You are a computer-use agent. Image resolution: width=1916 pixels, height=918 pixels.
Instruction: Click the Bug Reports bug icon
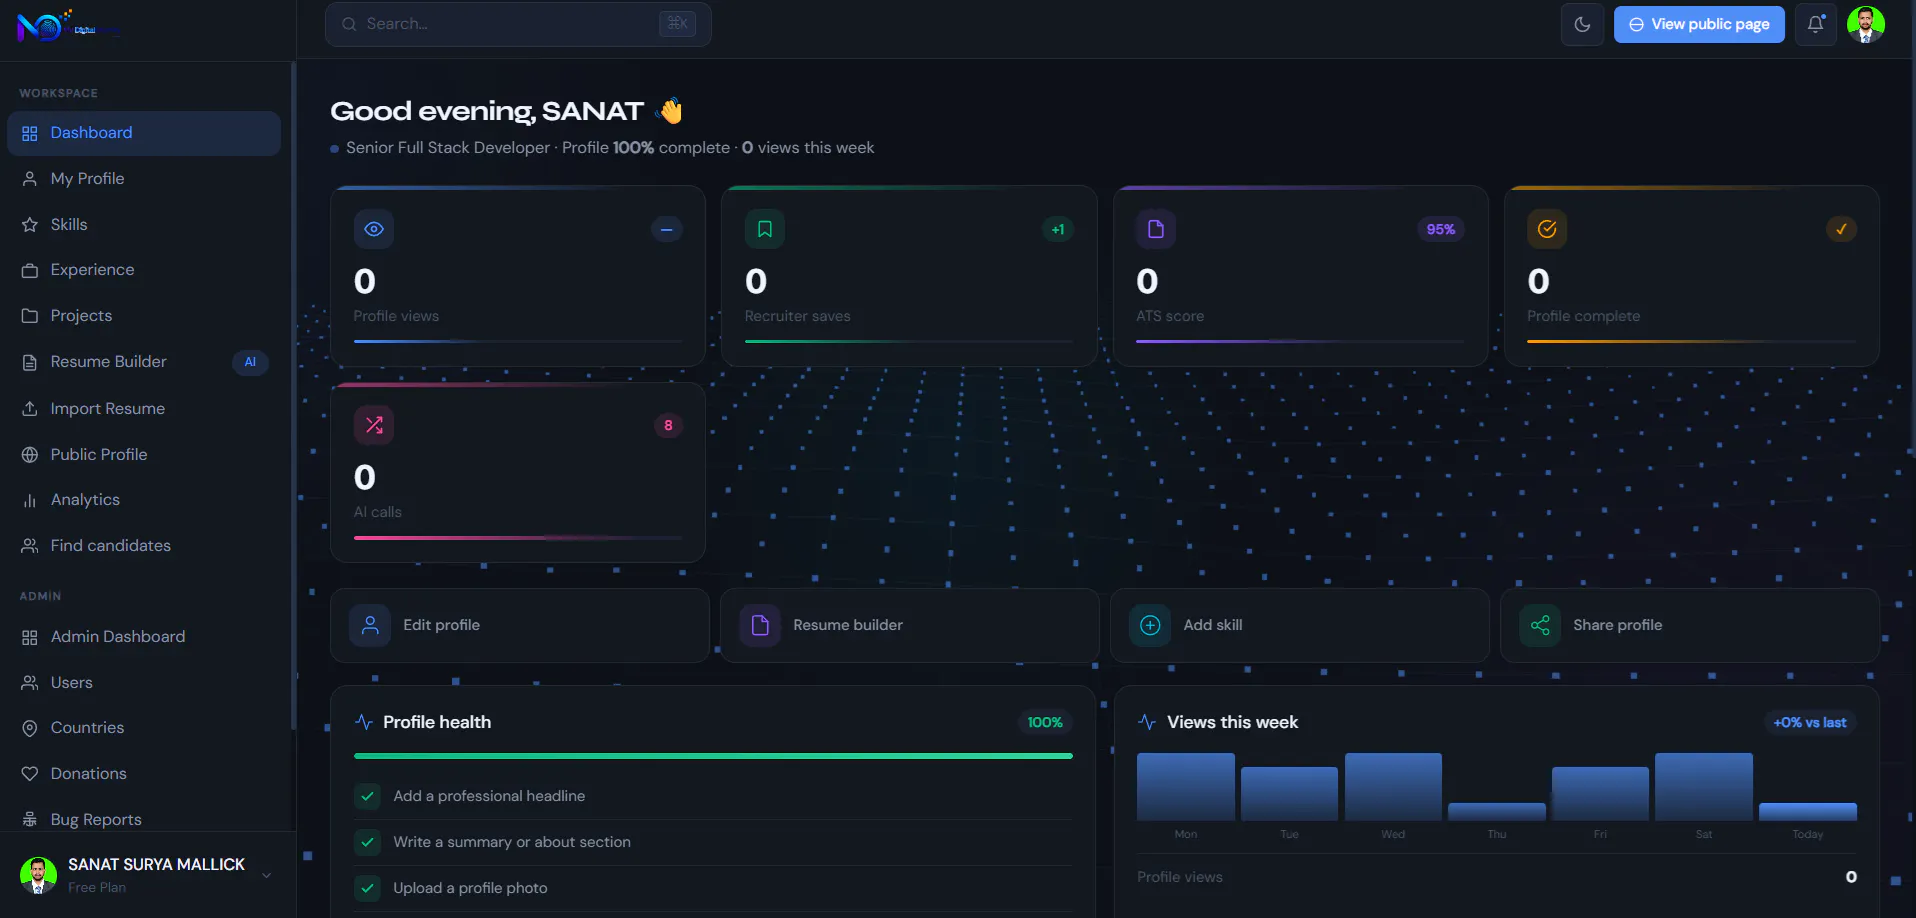pyautogui.click(x=30, y=820)
